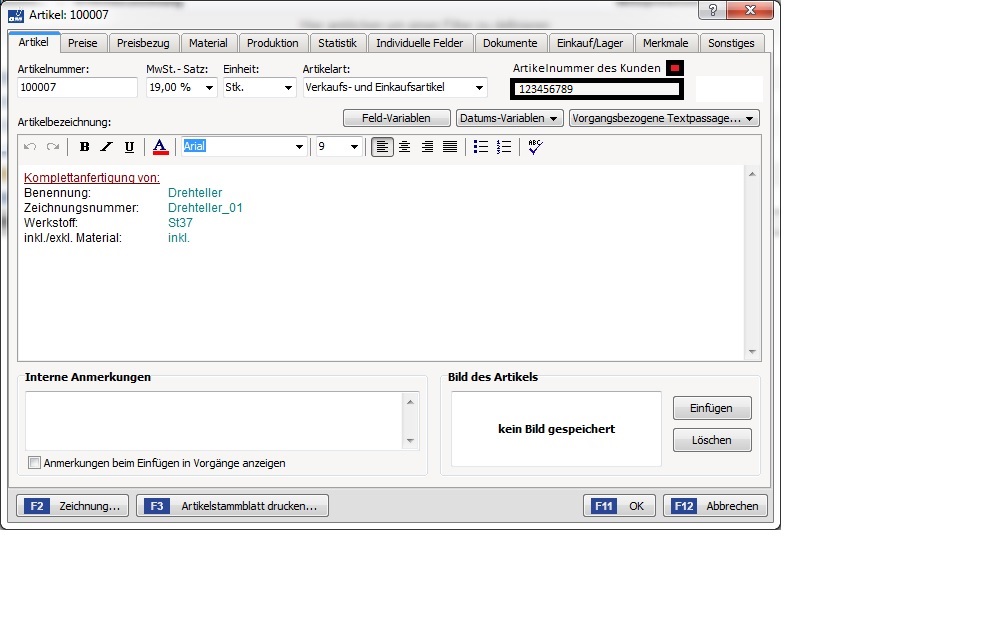Click the help question mark button
The width and height of the screenshot is (1008, 630).
click(x=712, y=10)
